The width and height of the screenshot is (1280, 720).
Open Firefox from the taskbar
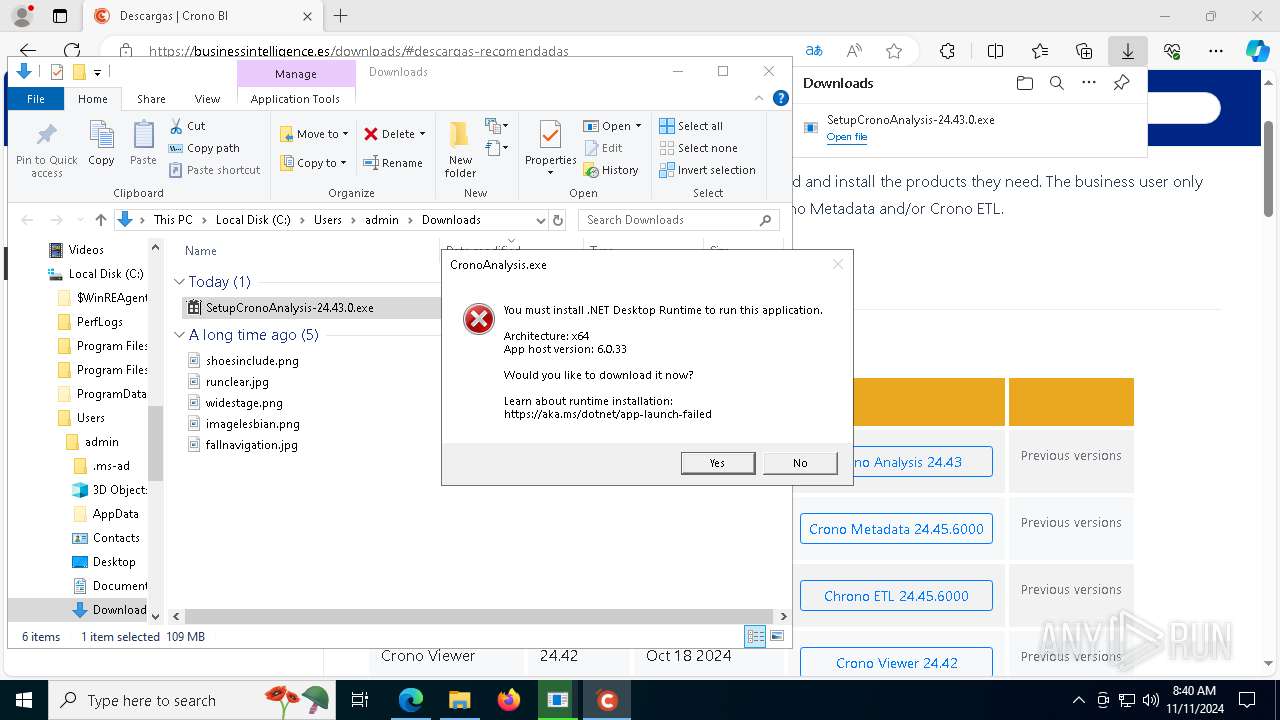pos(509,700)
